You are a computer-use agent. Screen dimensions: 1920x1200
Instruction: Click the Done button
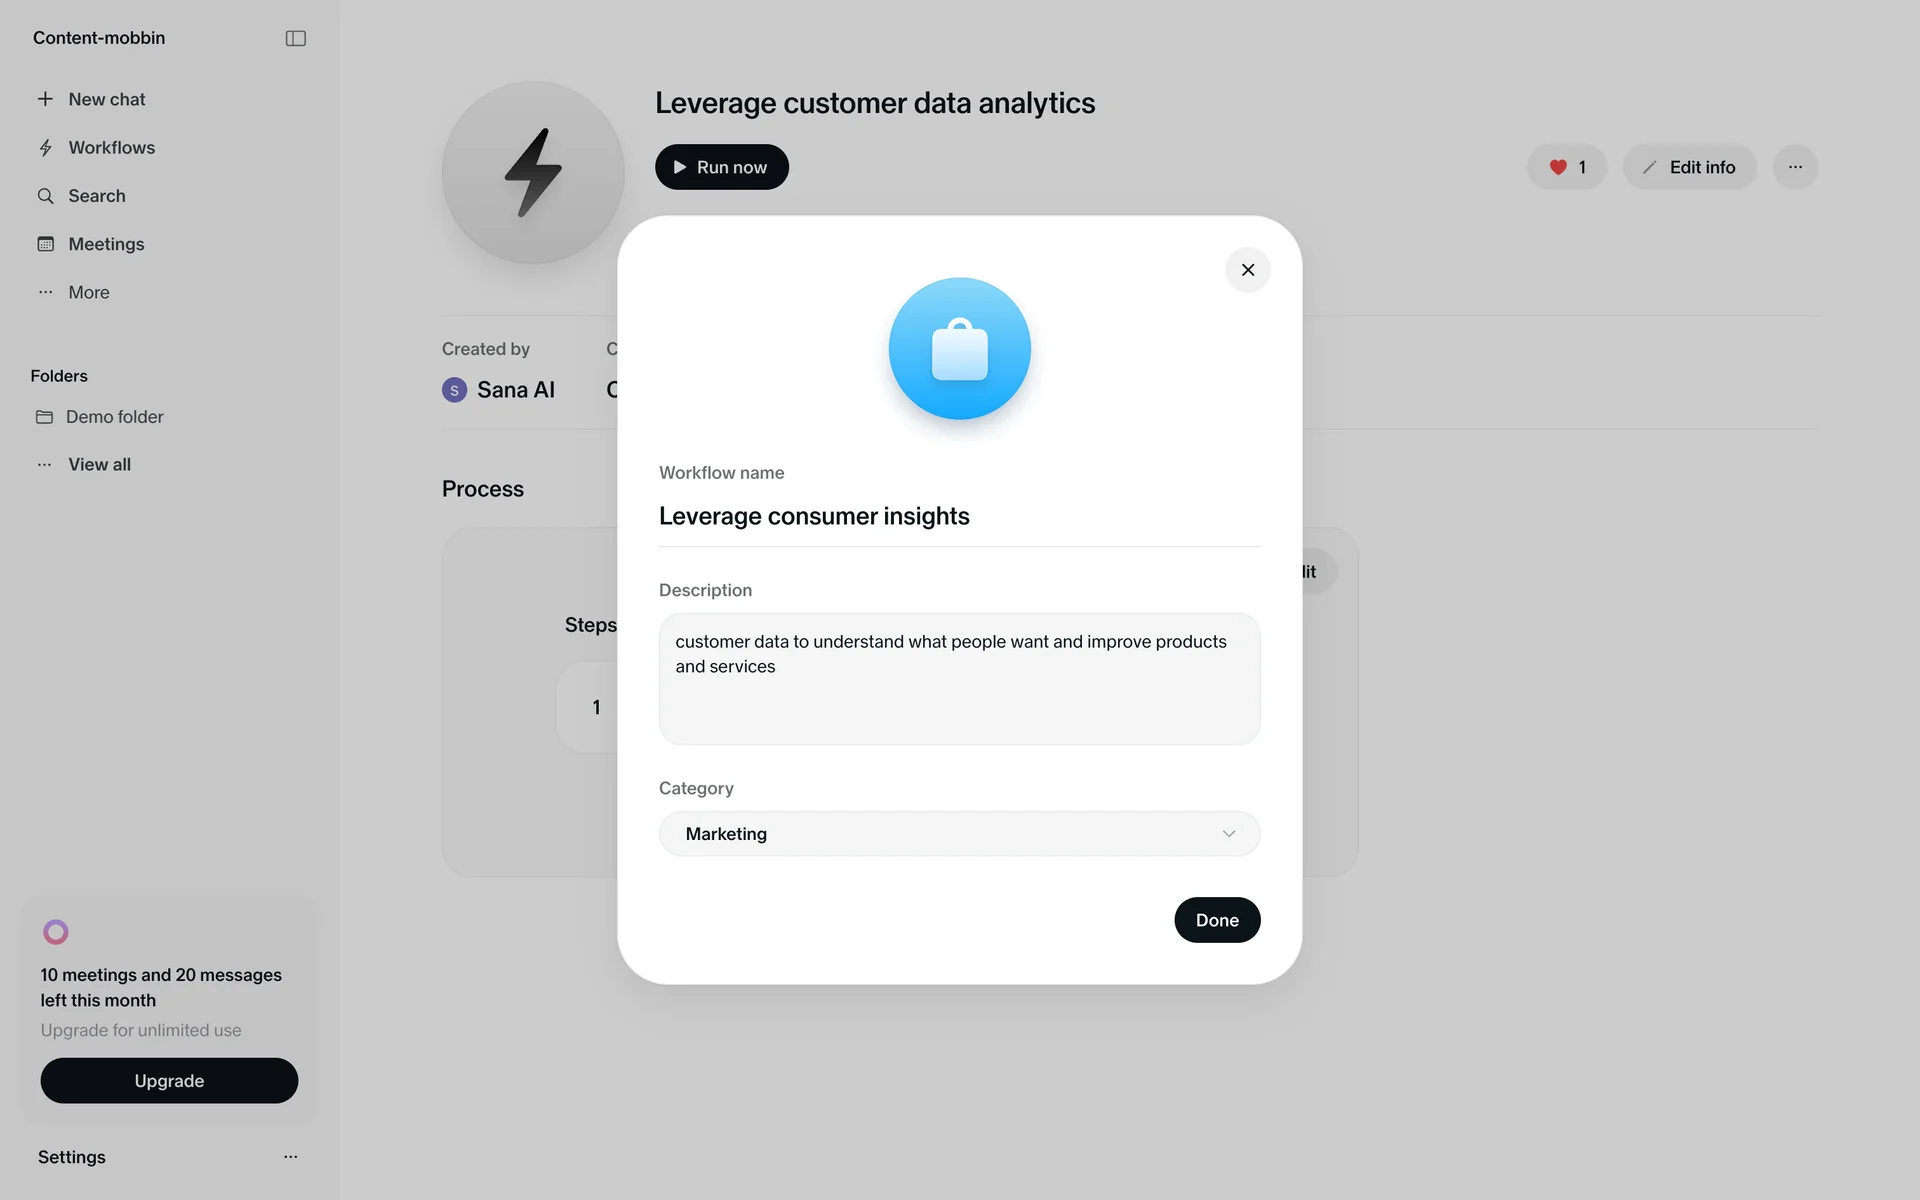(1217, 920)
